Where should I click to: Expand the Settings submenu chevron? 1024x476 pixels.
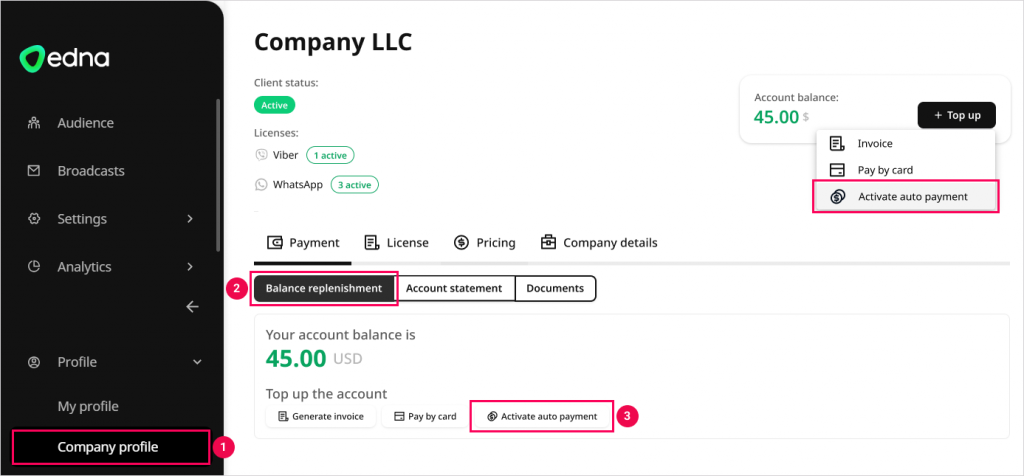pos(190,219)
